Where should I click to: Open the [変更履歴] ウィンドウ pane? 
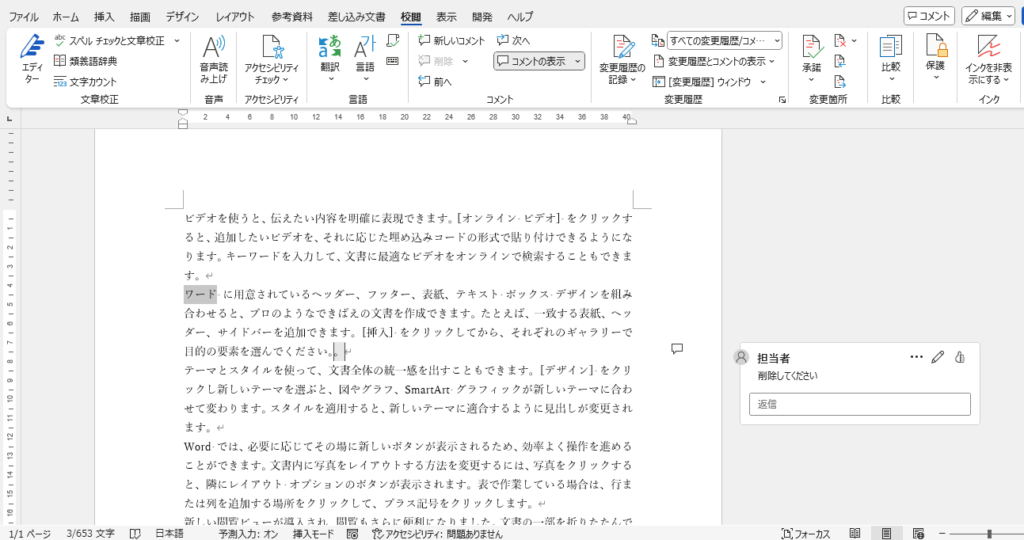tap(702, 82)
